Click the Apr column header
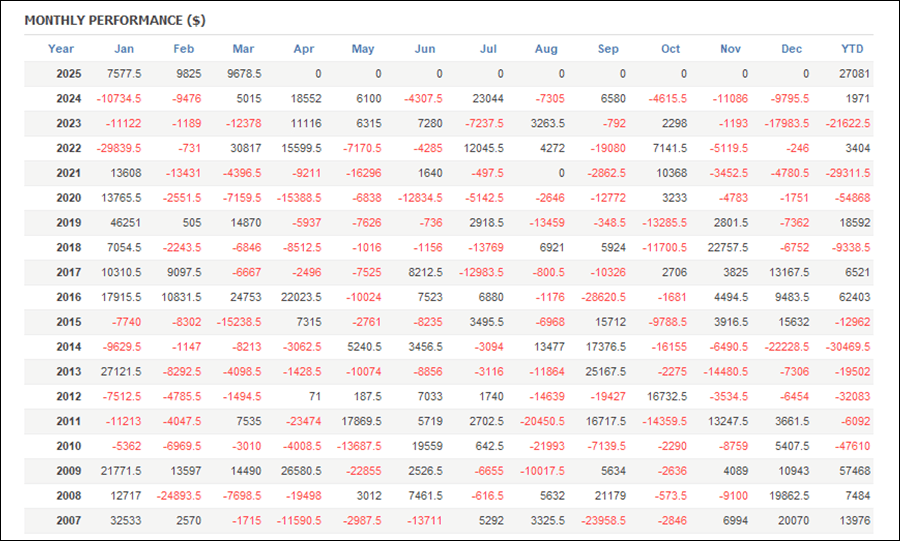This screenshot has height=541, width=900. (304, 49)
